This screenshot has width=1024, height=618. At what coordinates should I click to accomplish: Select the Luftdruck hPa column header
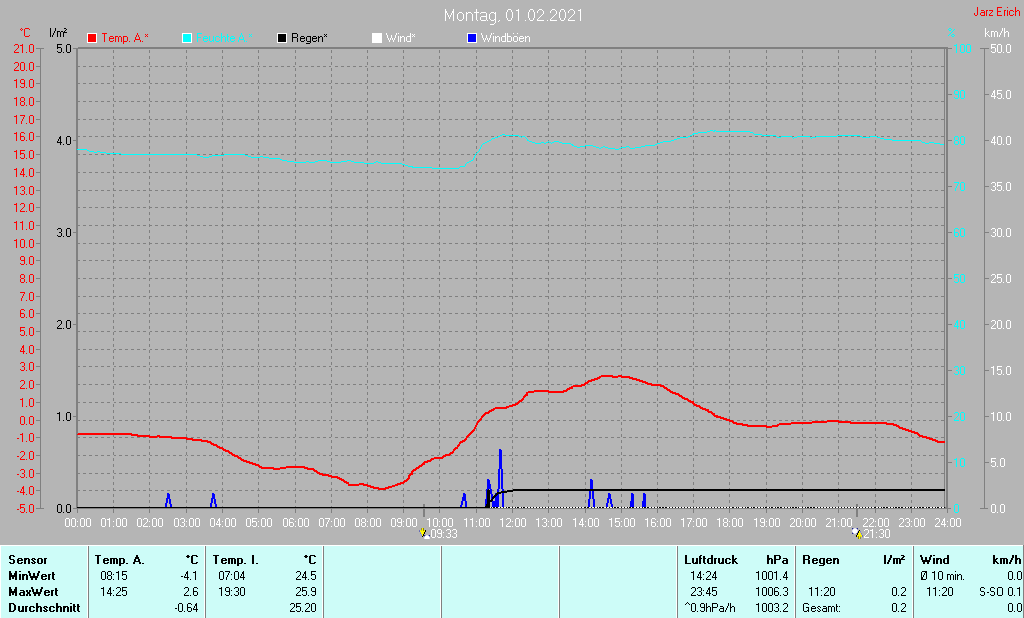click(736, 560)
